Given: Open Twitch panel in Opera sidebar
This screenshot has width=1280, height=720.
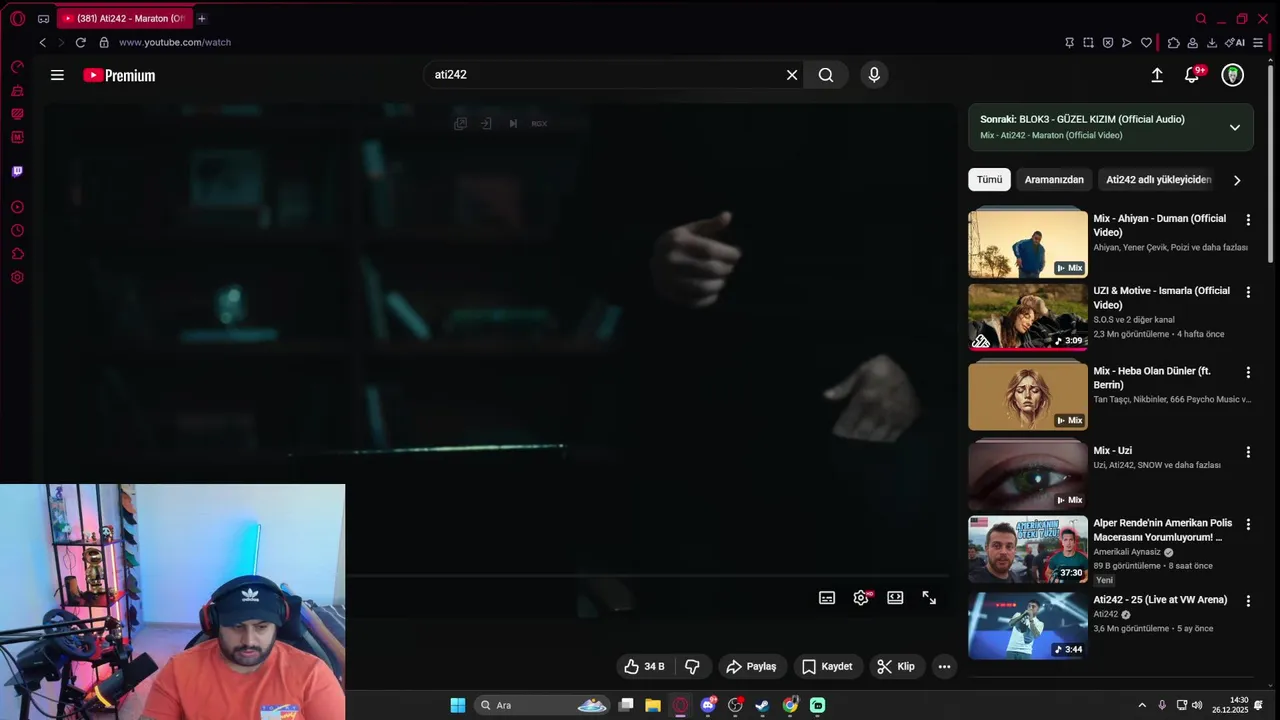Looking at the screenshot, I should 17,171.
